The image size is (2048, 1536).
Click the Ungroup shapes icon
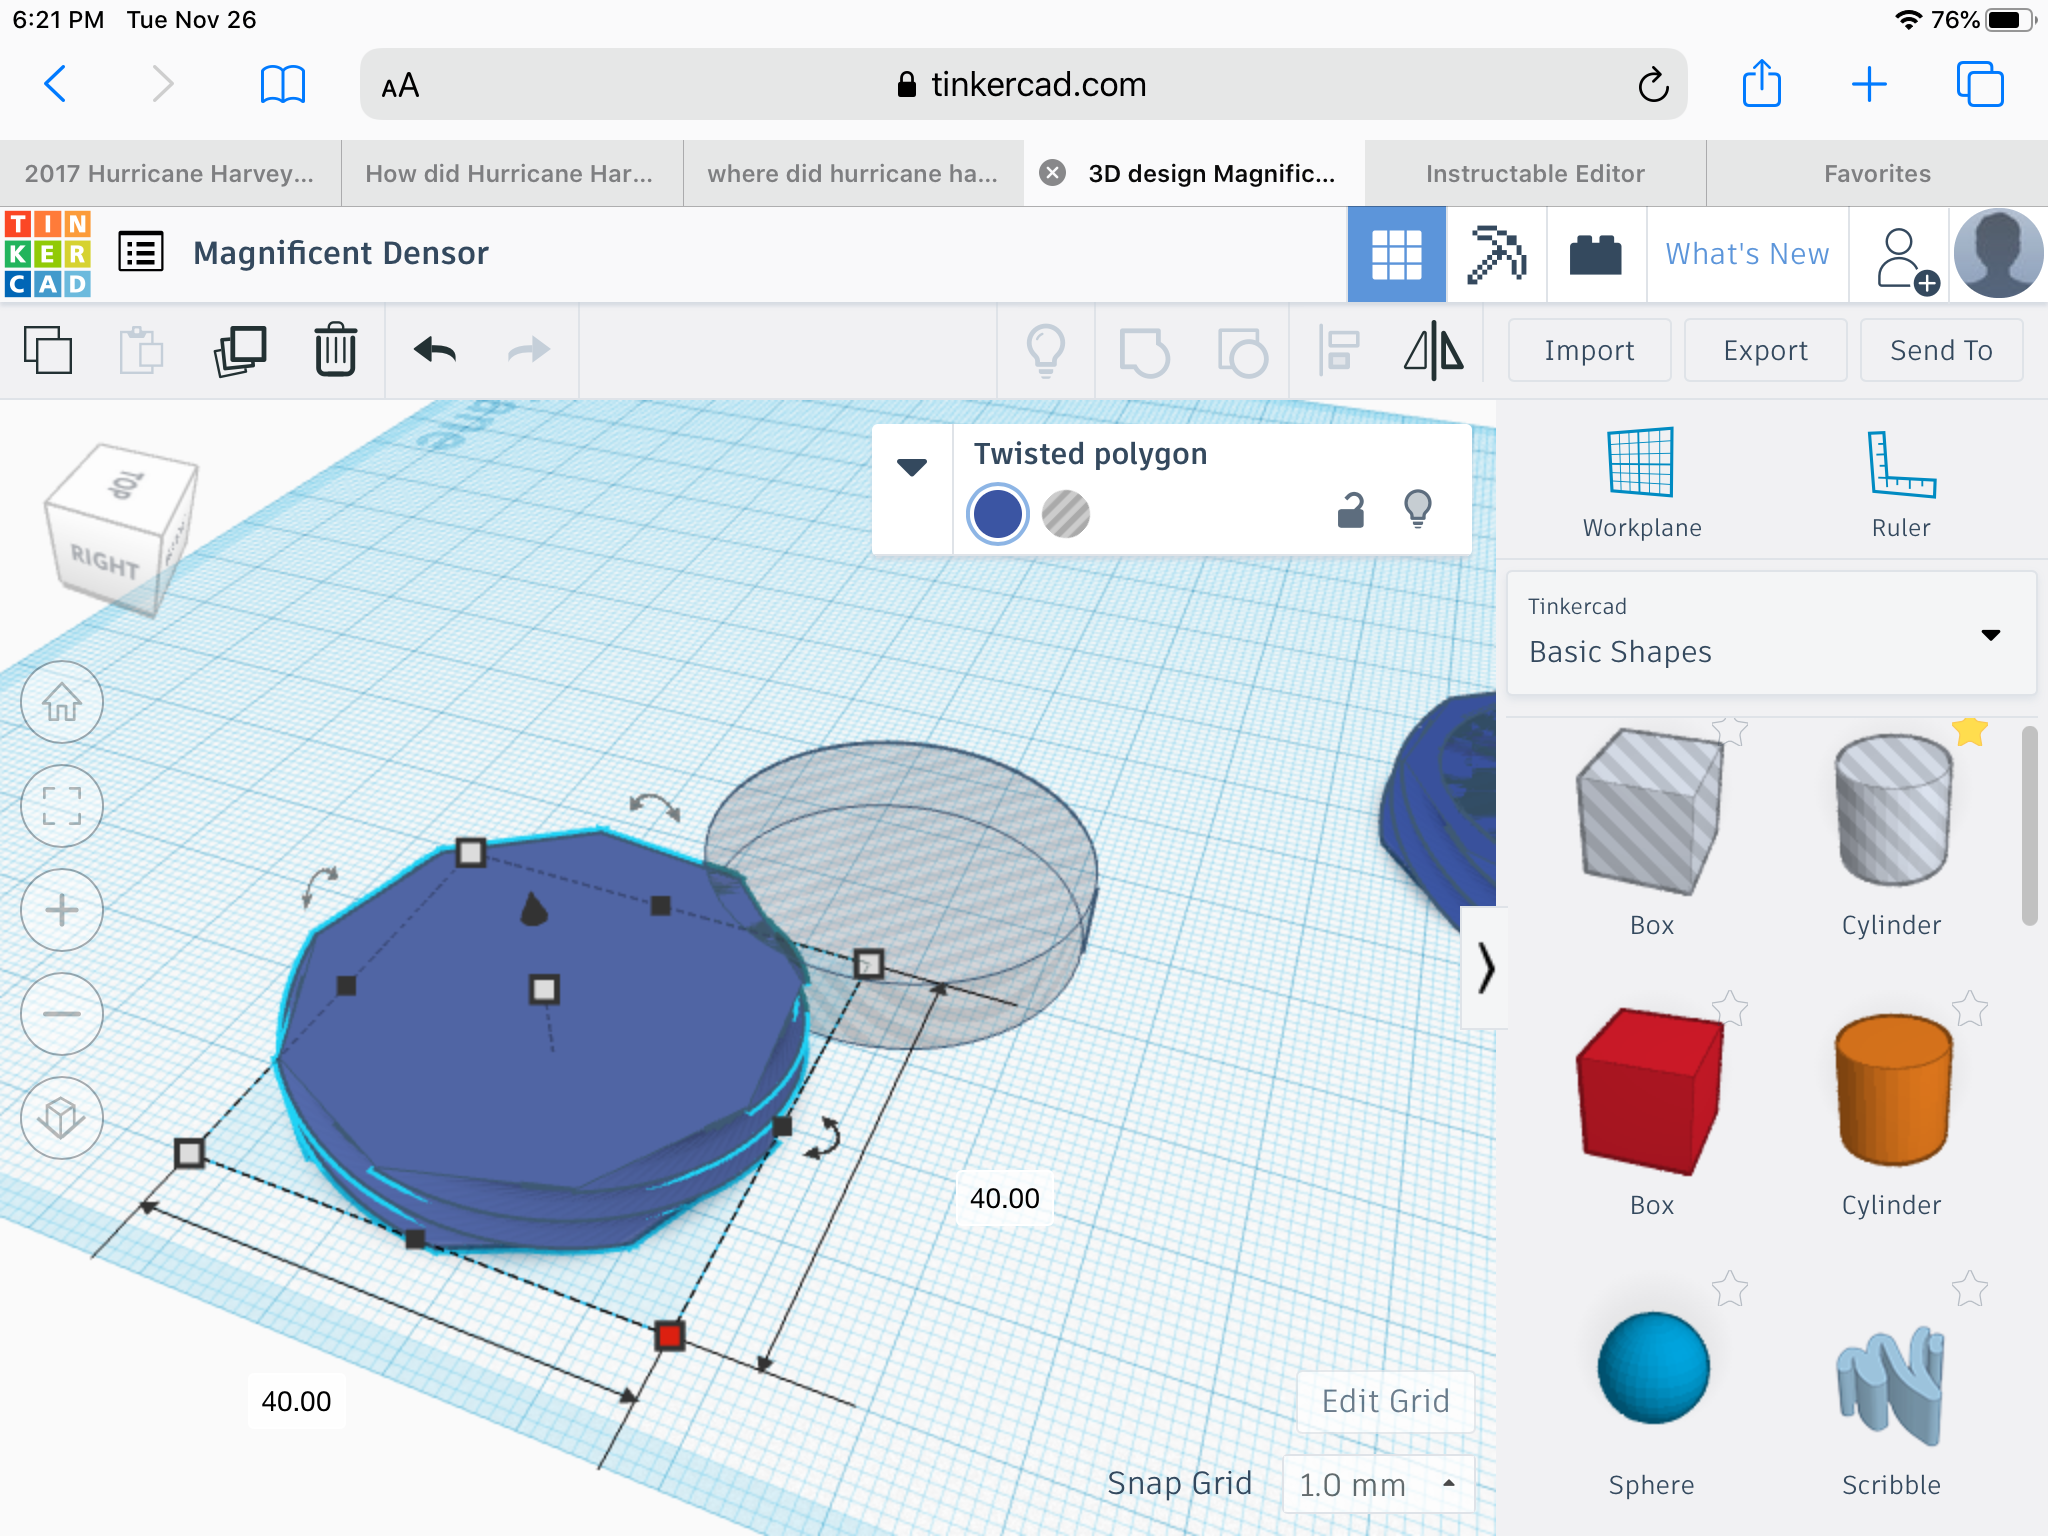1242,352
